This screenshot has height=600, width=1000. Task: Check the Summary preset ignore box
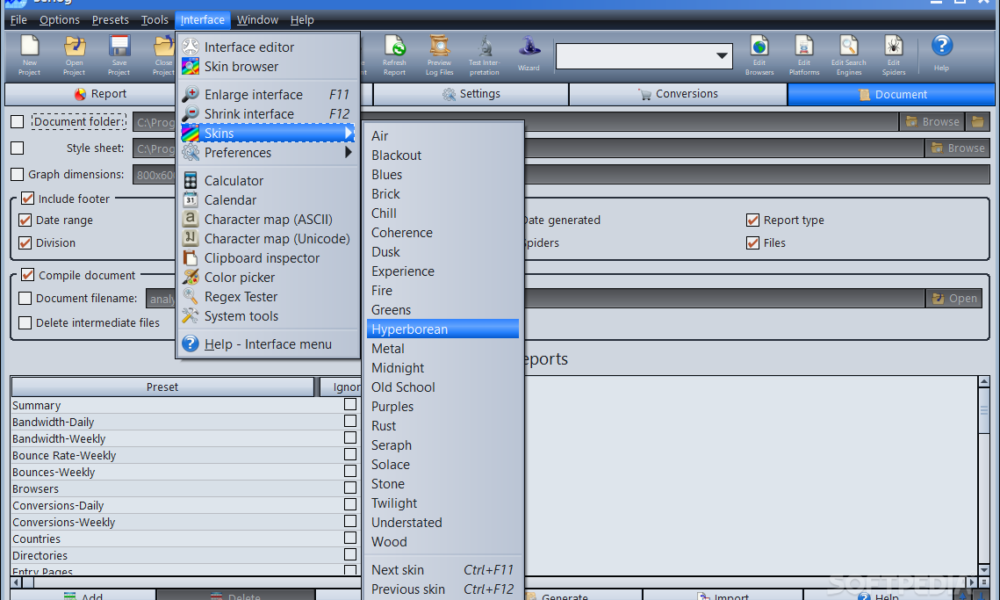coord(350,405)
